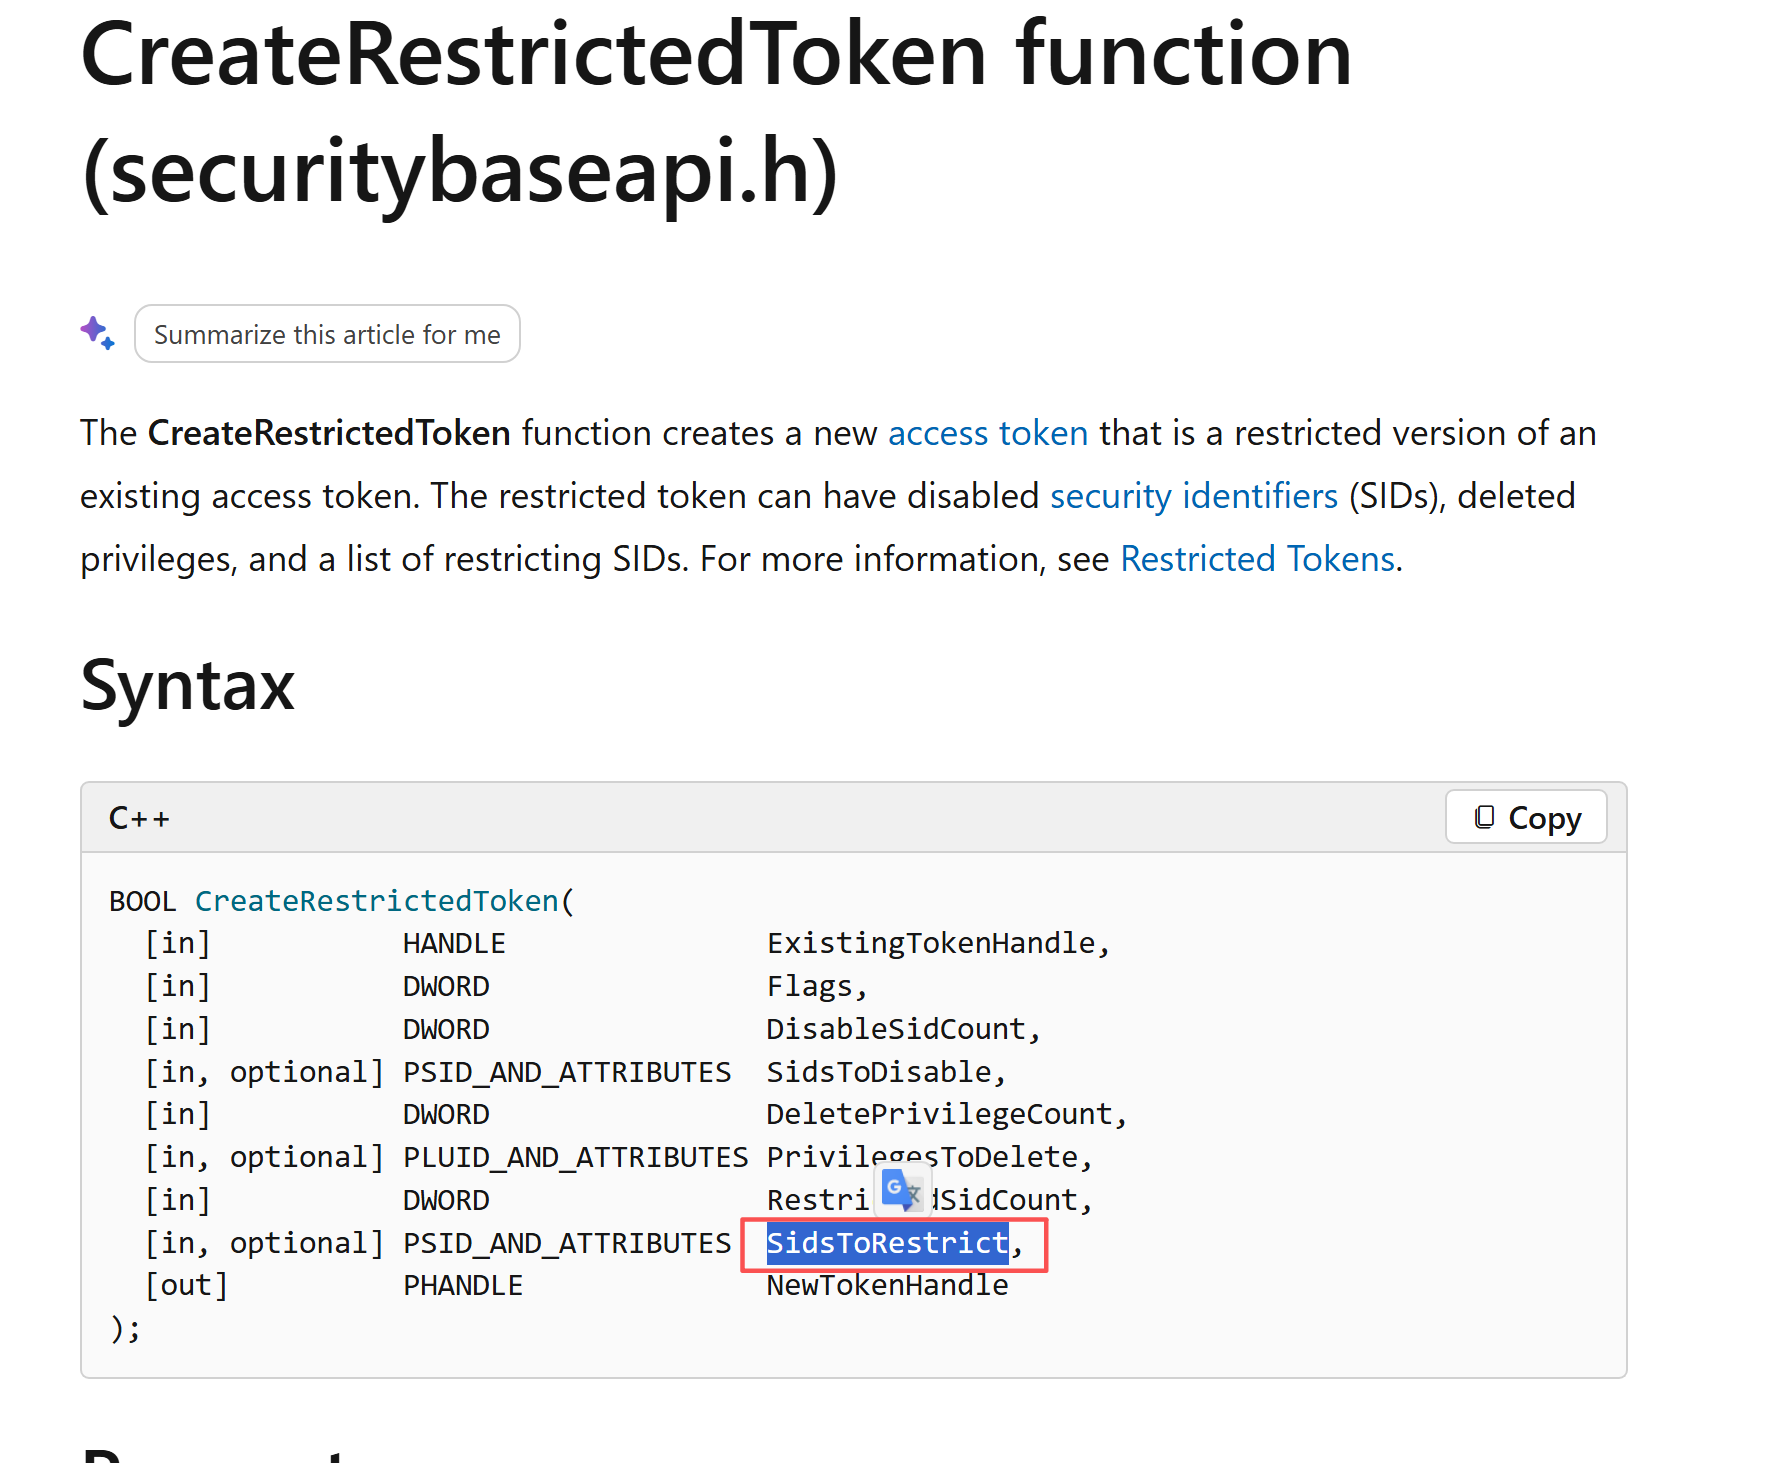This screenshot has height=1463, width=1773.
Task: Click PLUID_AND_ATTRIBUTES type text
Action: click(x=576, y=1157)
